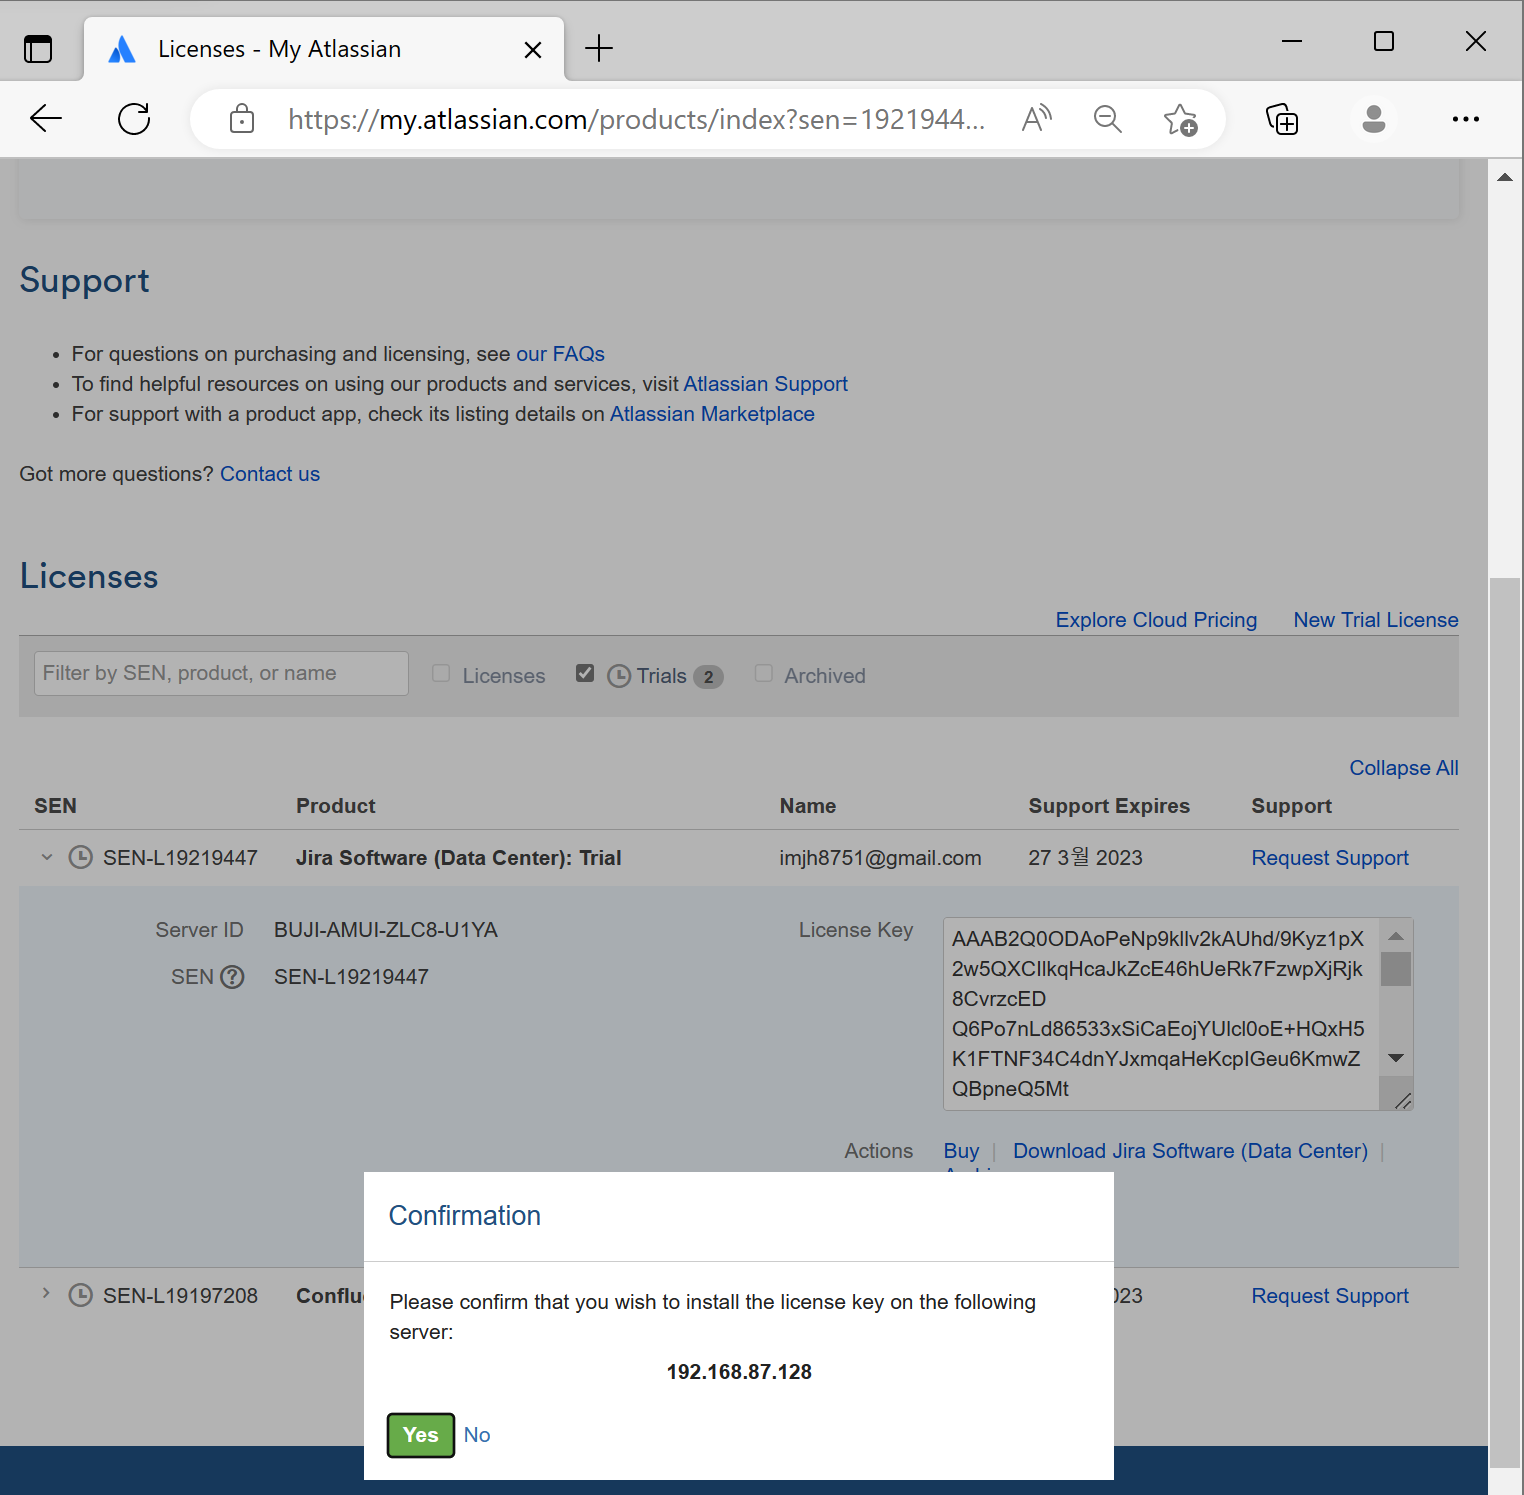View site information lock icon
This screenshot has height=1495, width=1524.
coord(242,119)
